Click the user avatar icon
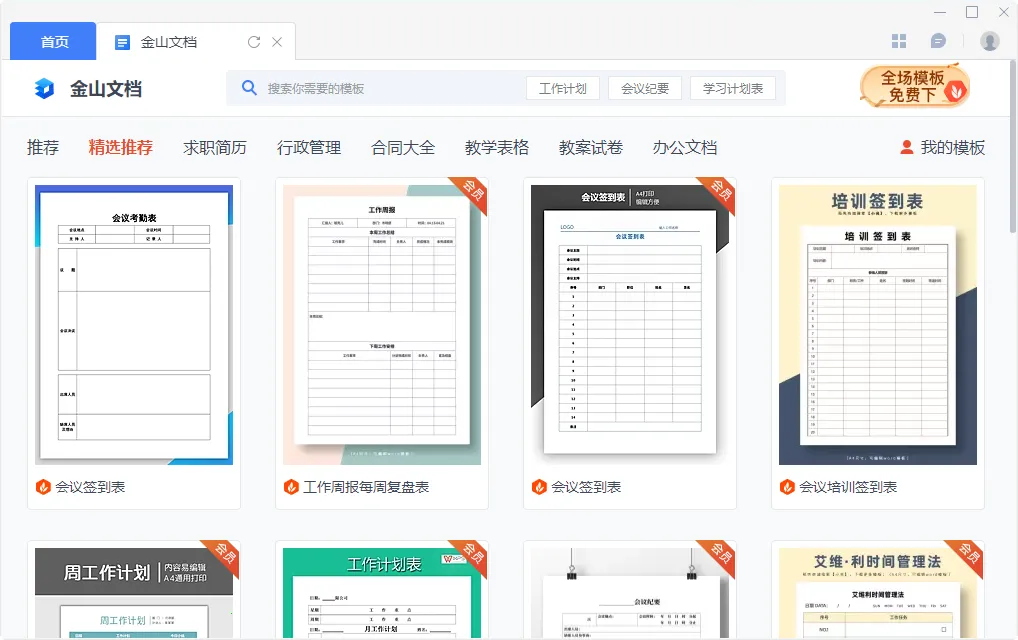This screenshot has height=640, width=1018. 989,41
